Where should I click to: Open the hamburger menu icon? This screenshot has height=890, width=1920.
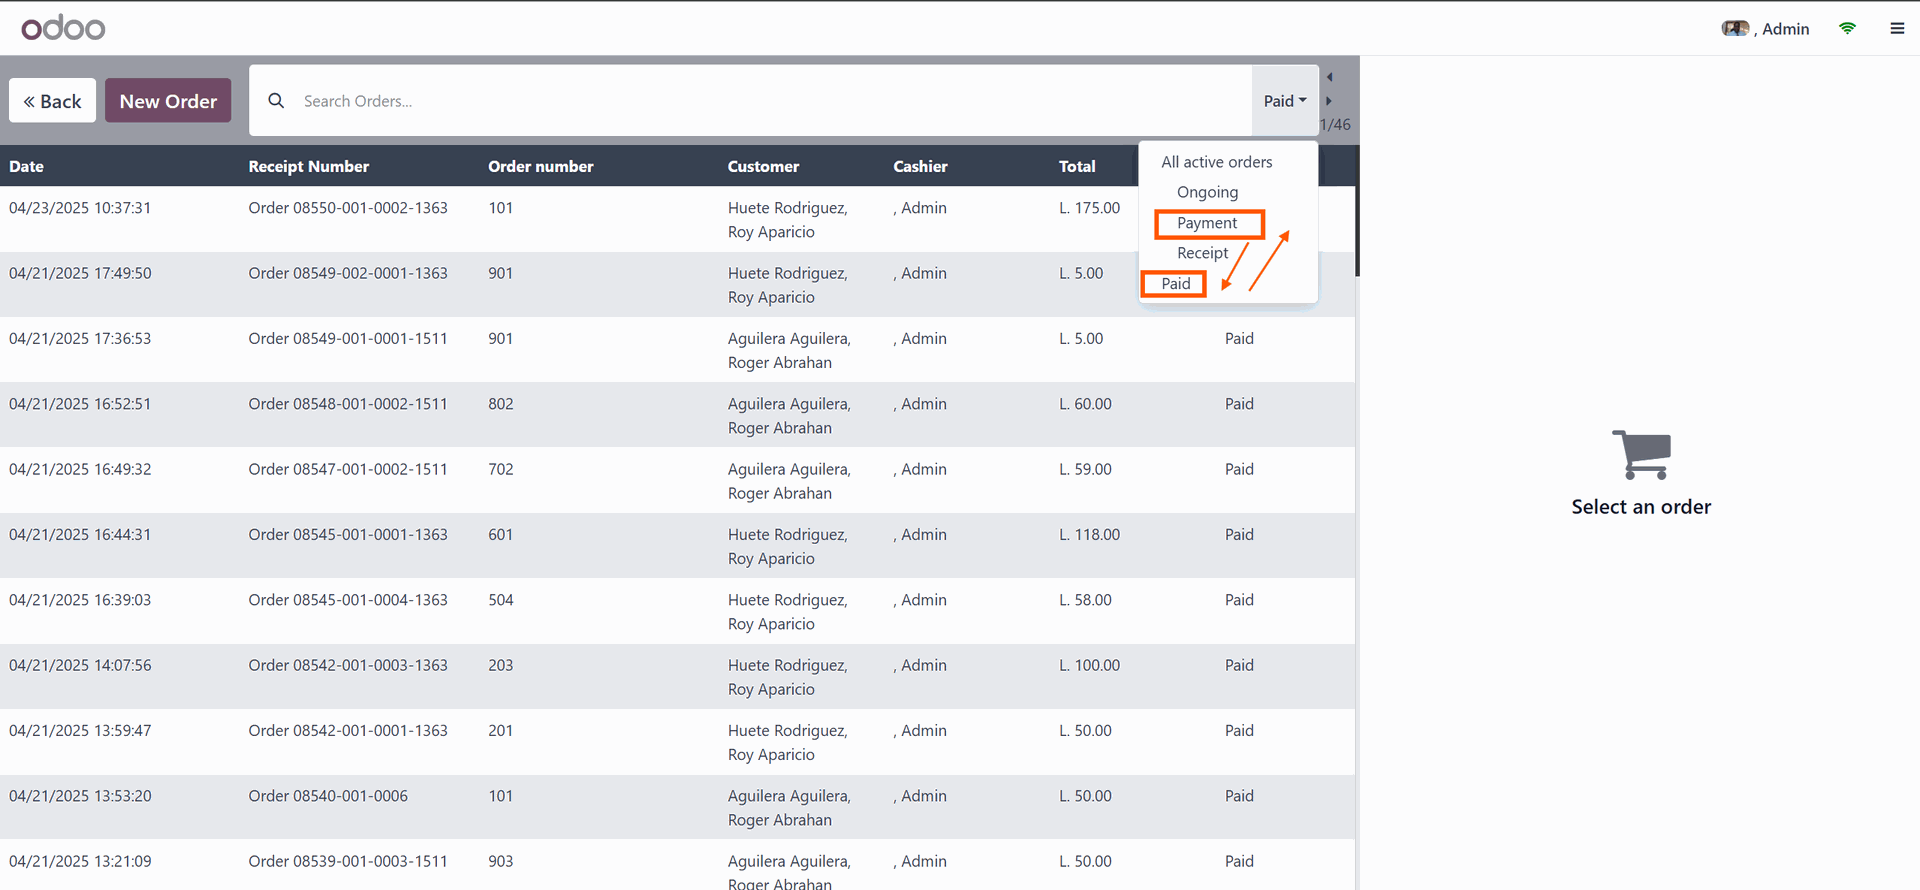point(1897,29)
